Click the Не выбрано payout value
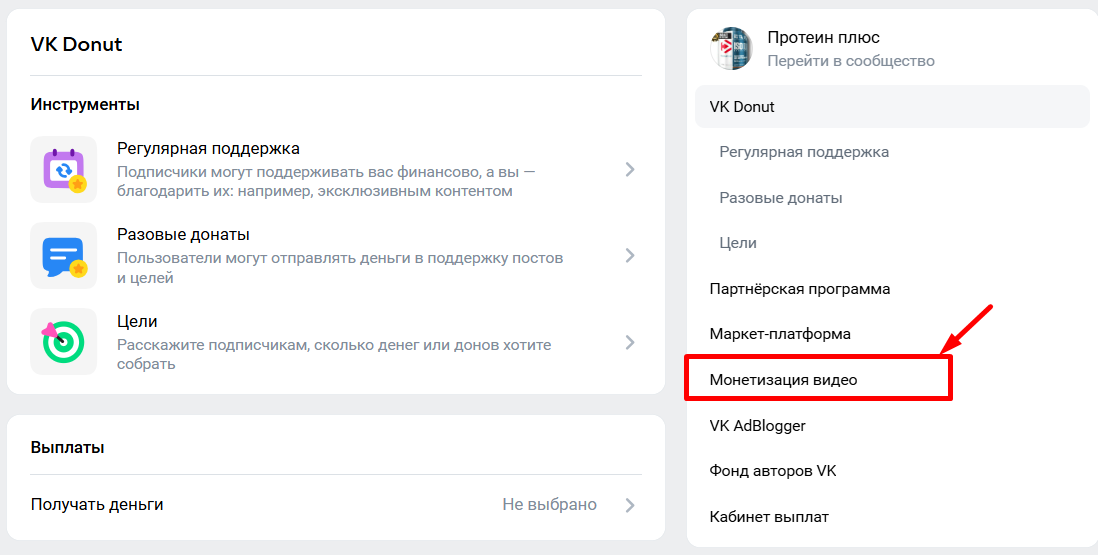 549,505
